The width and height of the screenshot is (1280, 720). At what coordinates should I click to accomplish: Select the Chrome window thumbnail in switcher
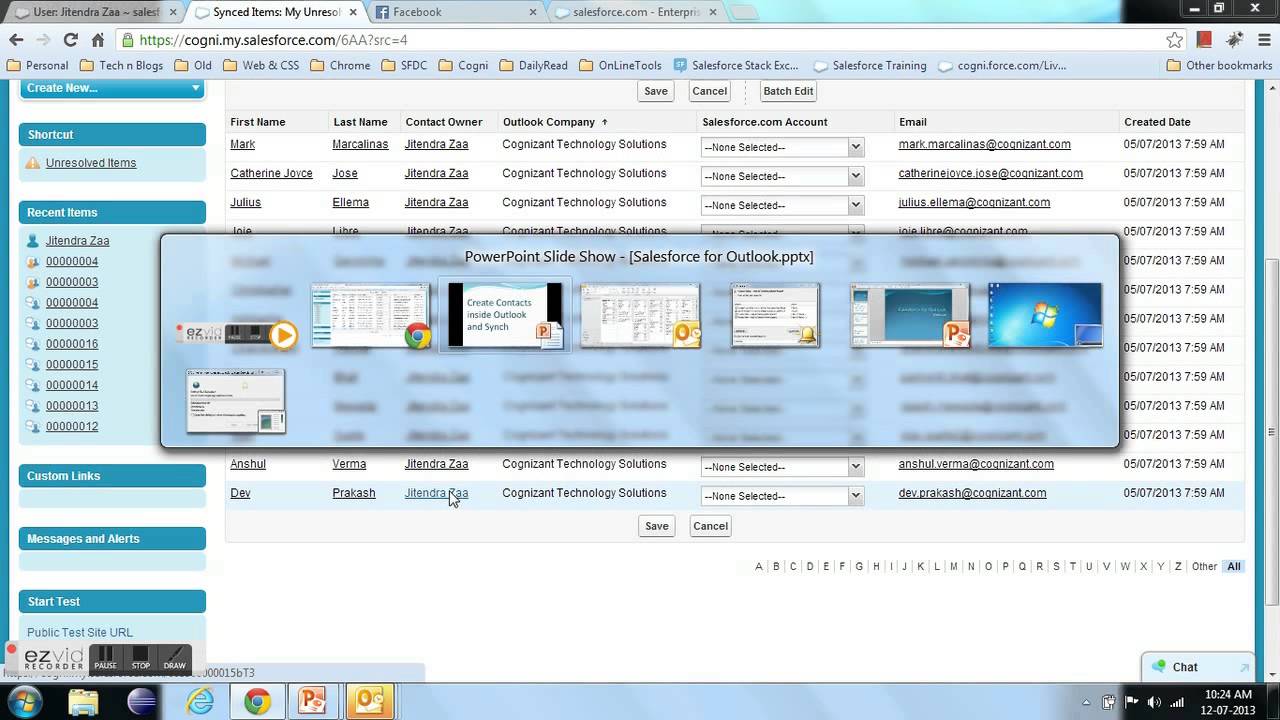pyautogui.click(x=371, y=315)
